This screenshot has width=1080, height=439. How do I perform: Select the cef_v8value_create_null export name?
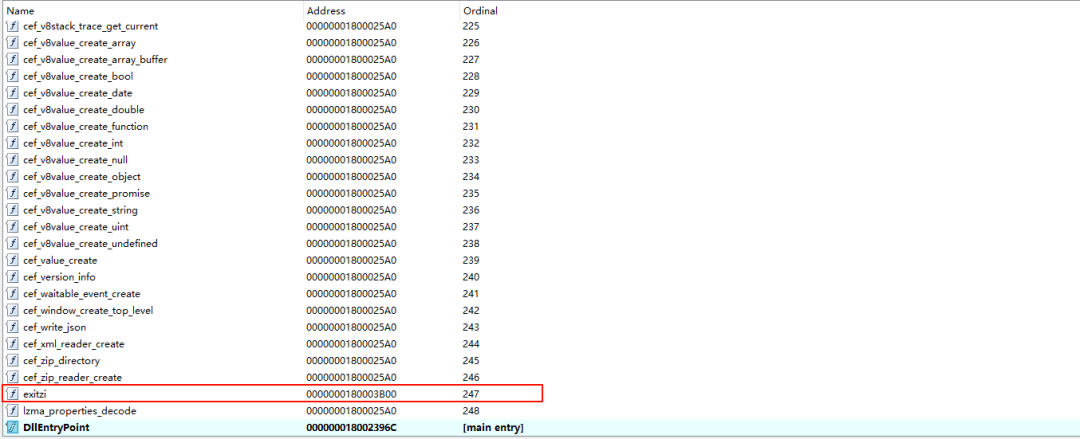coord(76,160)
